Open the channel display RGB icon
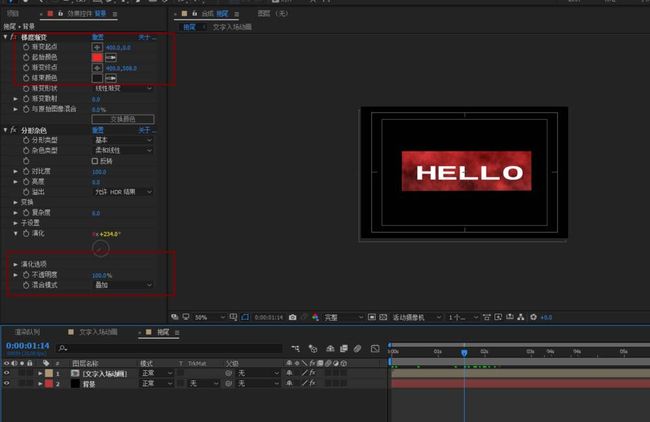 [x=315, y=317]
